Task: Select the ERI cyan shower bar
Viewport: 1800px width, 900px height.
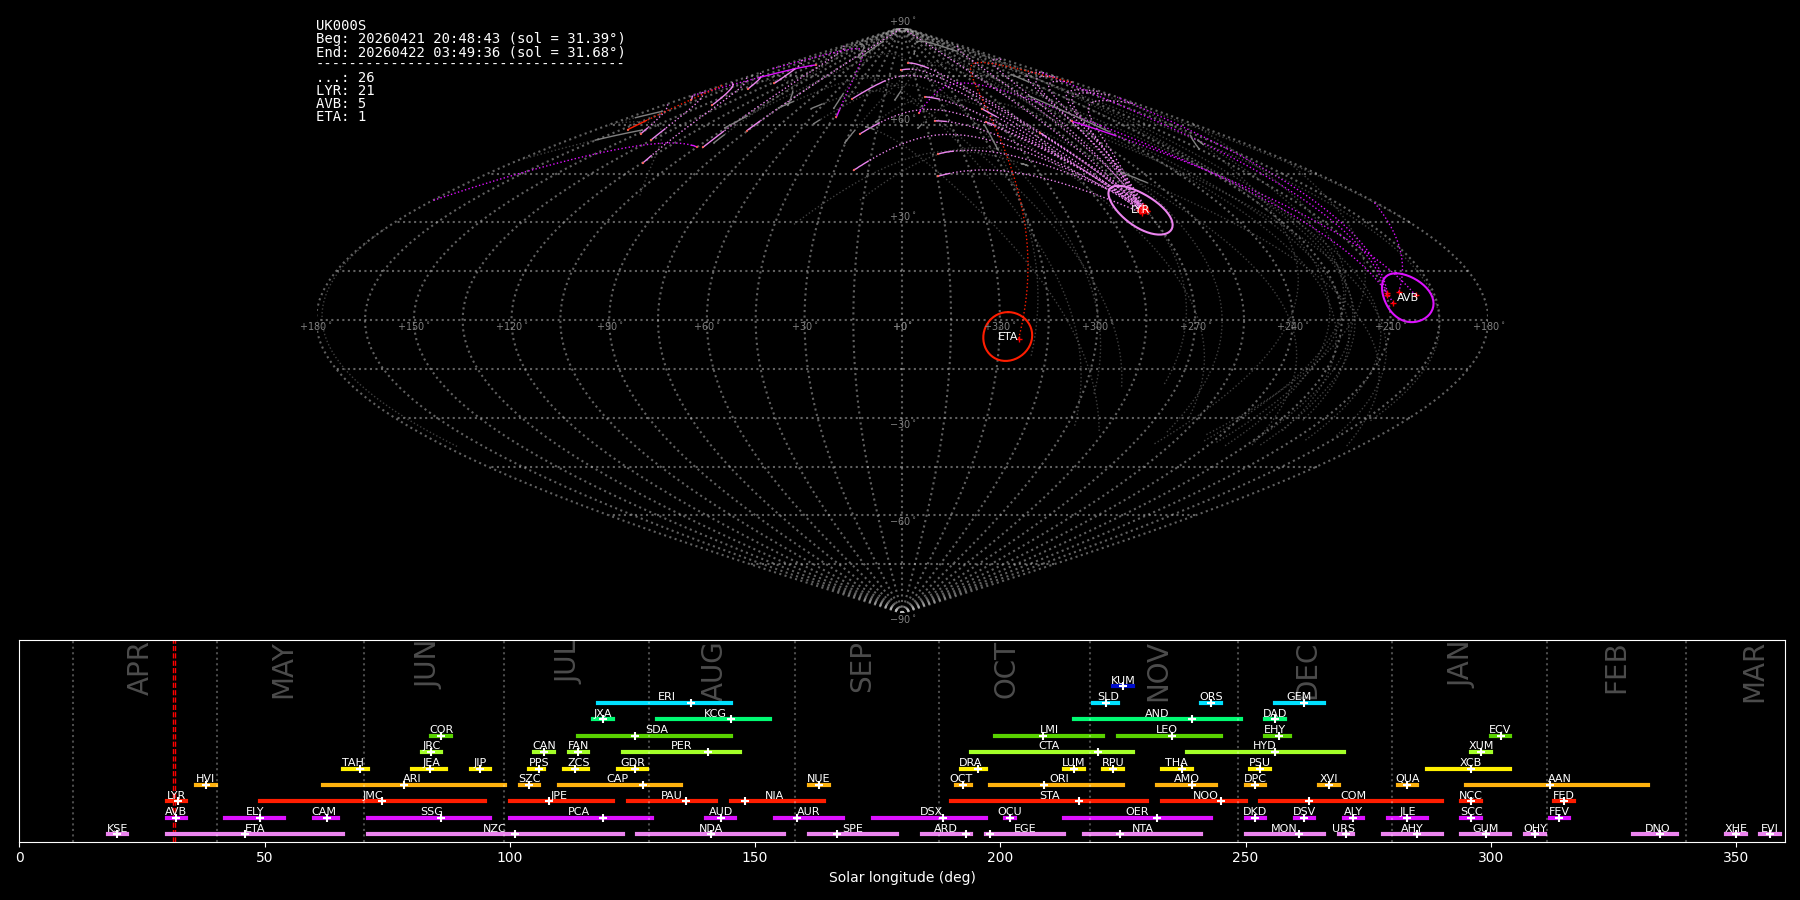Action: pos(664,703)
